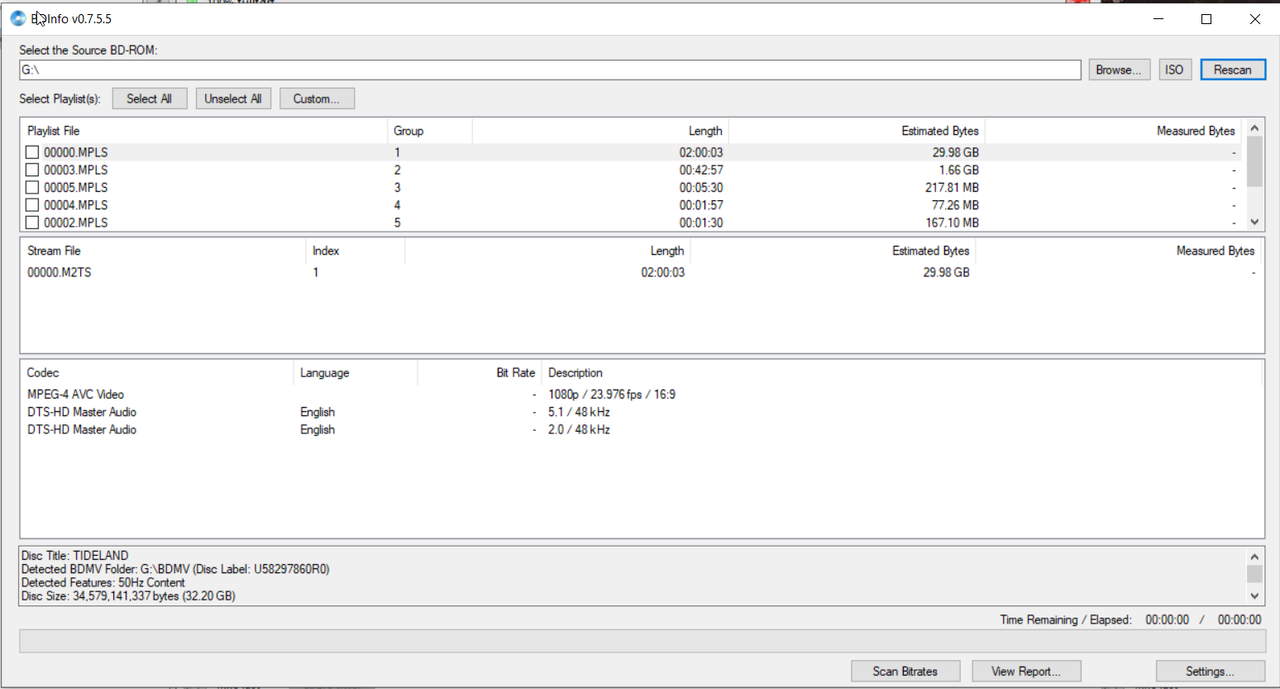Open the Custom... playlist dialog
This screenshot has height=689, width=1280.
[x=317, y=99]
